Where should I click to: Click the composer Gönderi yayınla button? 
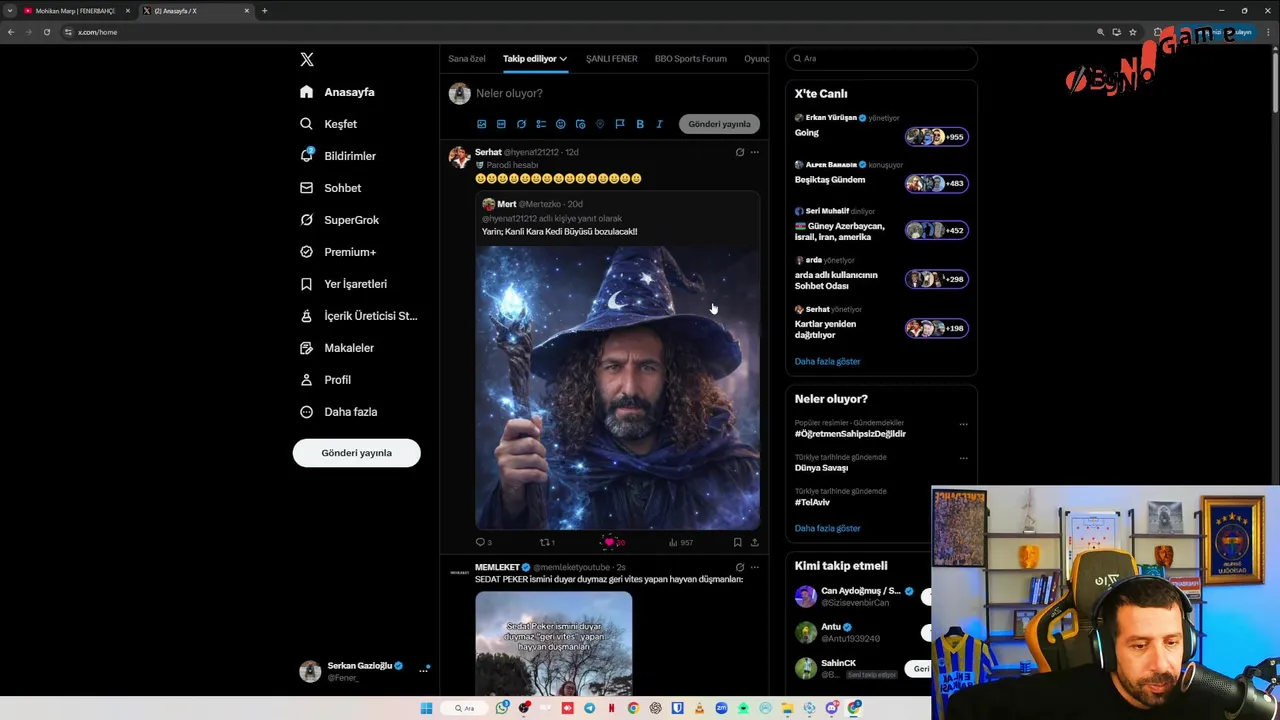click(x=719, y=124)
